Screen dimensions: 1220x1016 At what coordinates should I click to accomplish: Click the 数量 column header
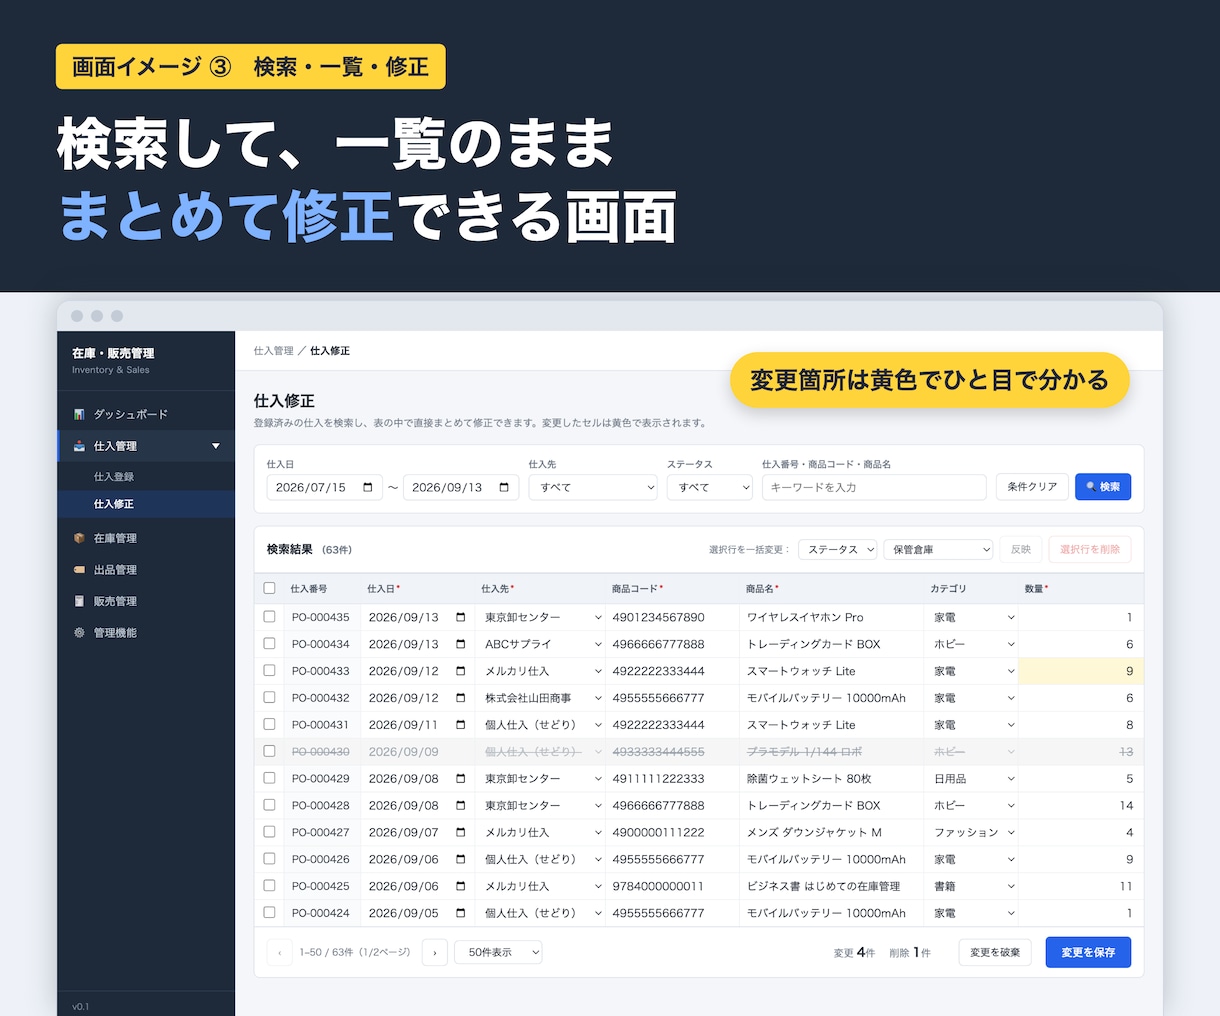click(1035, 589)
